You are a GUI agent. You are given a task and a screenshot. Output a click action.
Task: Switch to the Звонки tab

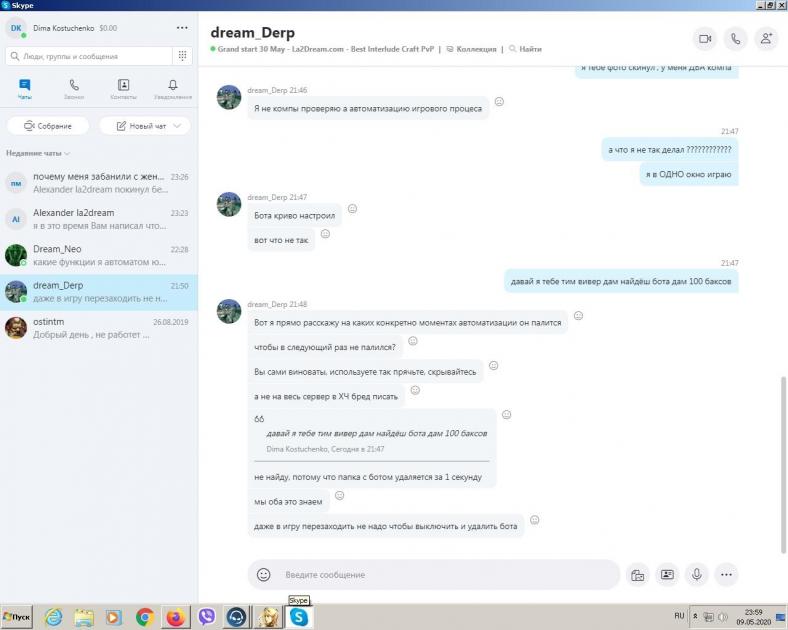[x=74, y=89]
